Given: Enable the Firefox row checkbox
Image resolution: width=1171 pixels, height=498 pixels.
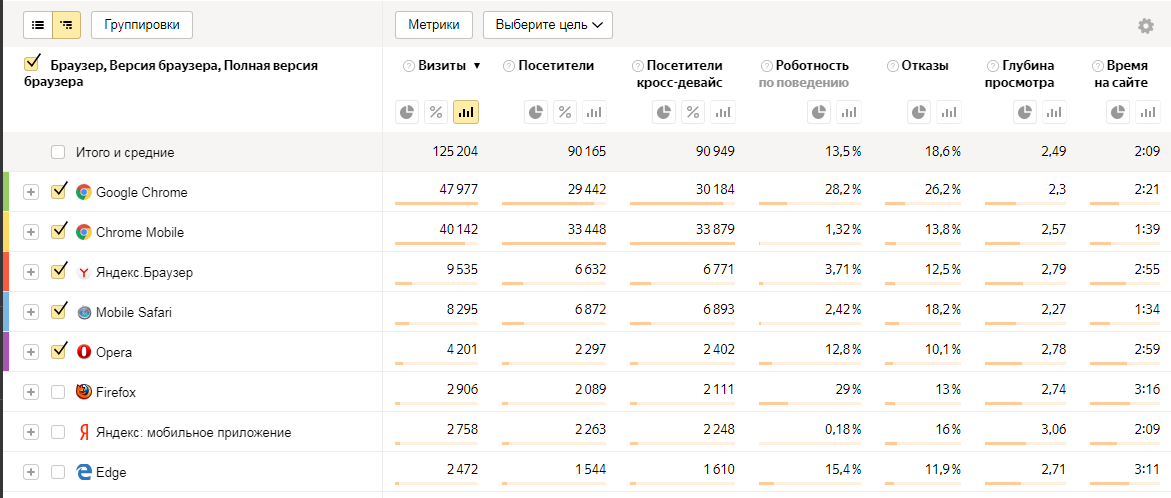Looking at the screenshot, I should pyautogui.click(x=59, y=392).
